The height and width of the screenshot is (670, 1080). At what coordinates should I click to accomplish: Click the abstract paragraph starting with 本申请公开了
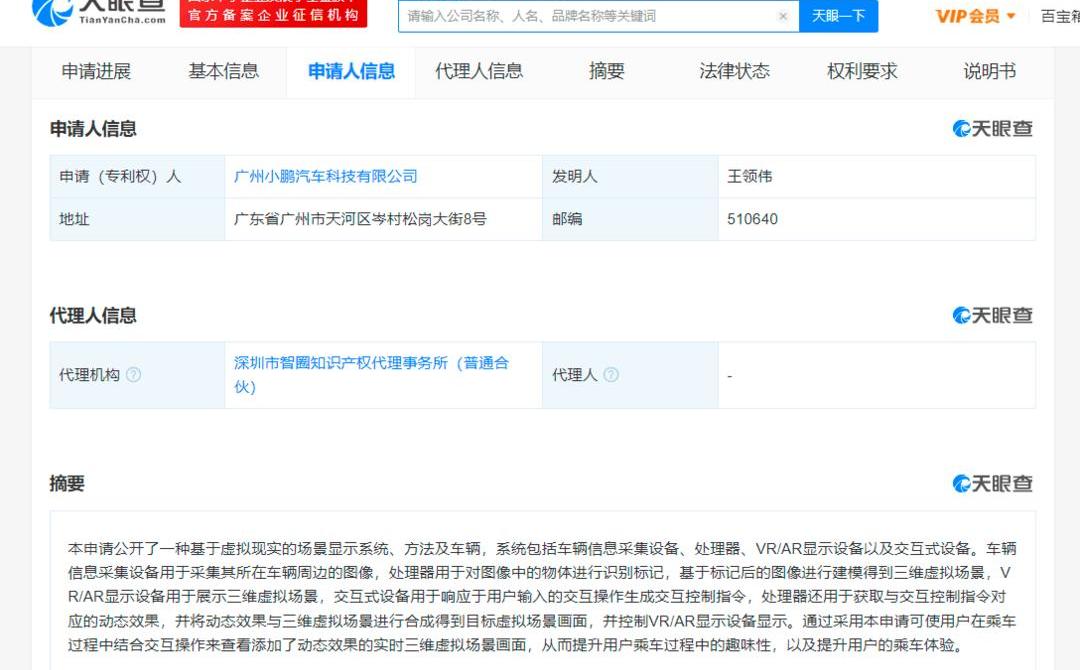click(542, 597)
